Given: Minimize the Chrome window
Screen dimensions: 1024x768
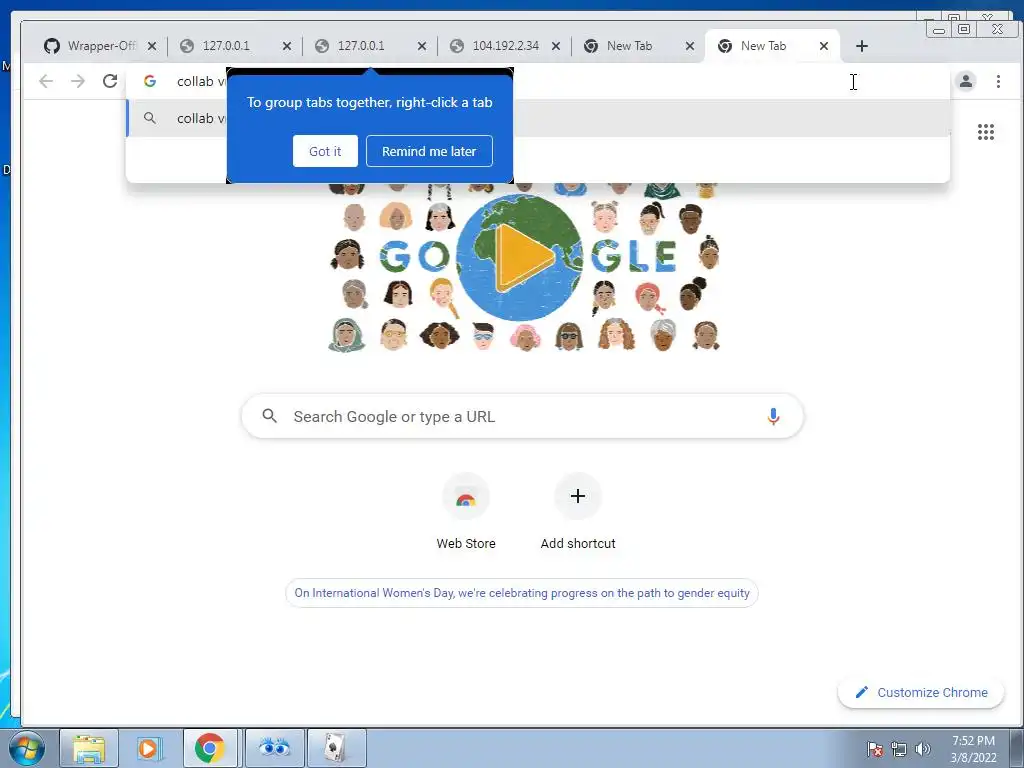Looking at the screenshot, I should (939, 29).
